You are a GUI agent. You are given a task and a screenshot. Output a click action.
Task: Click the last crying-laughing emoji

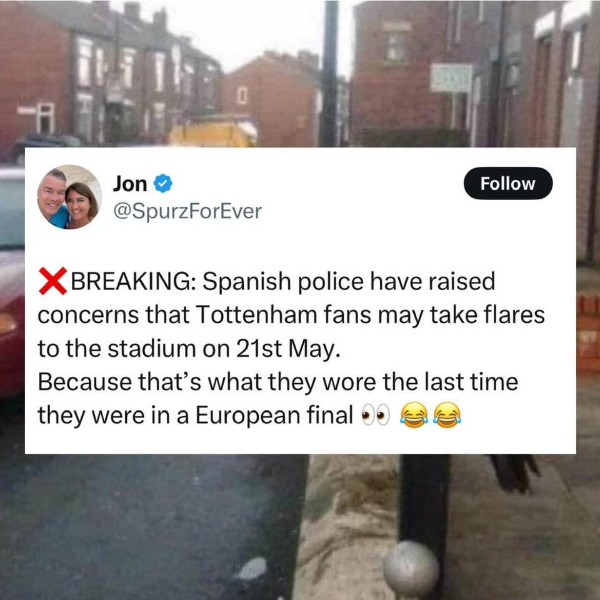[x=447, y=415]
